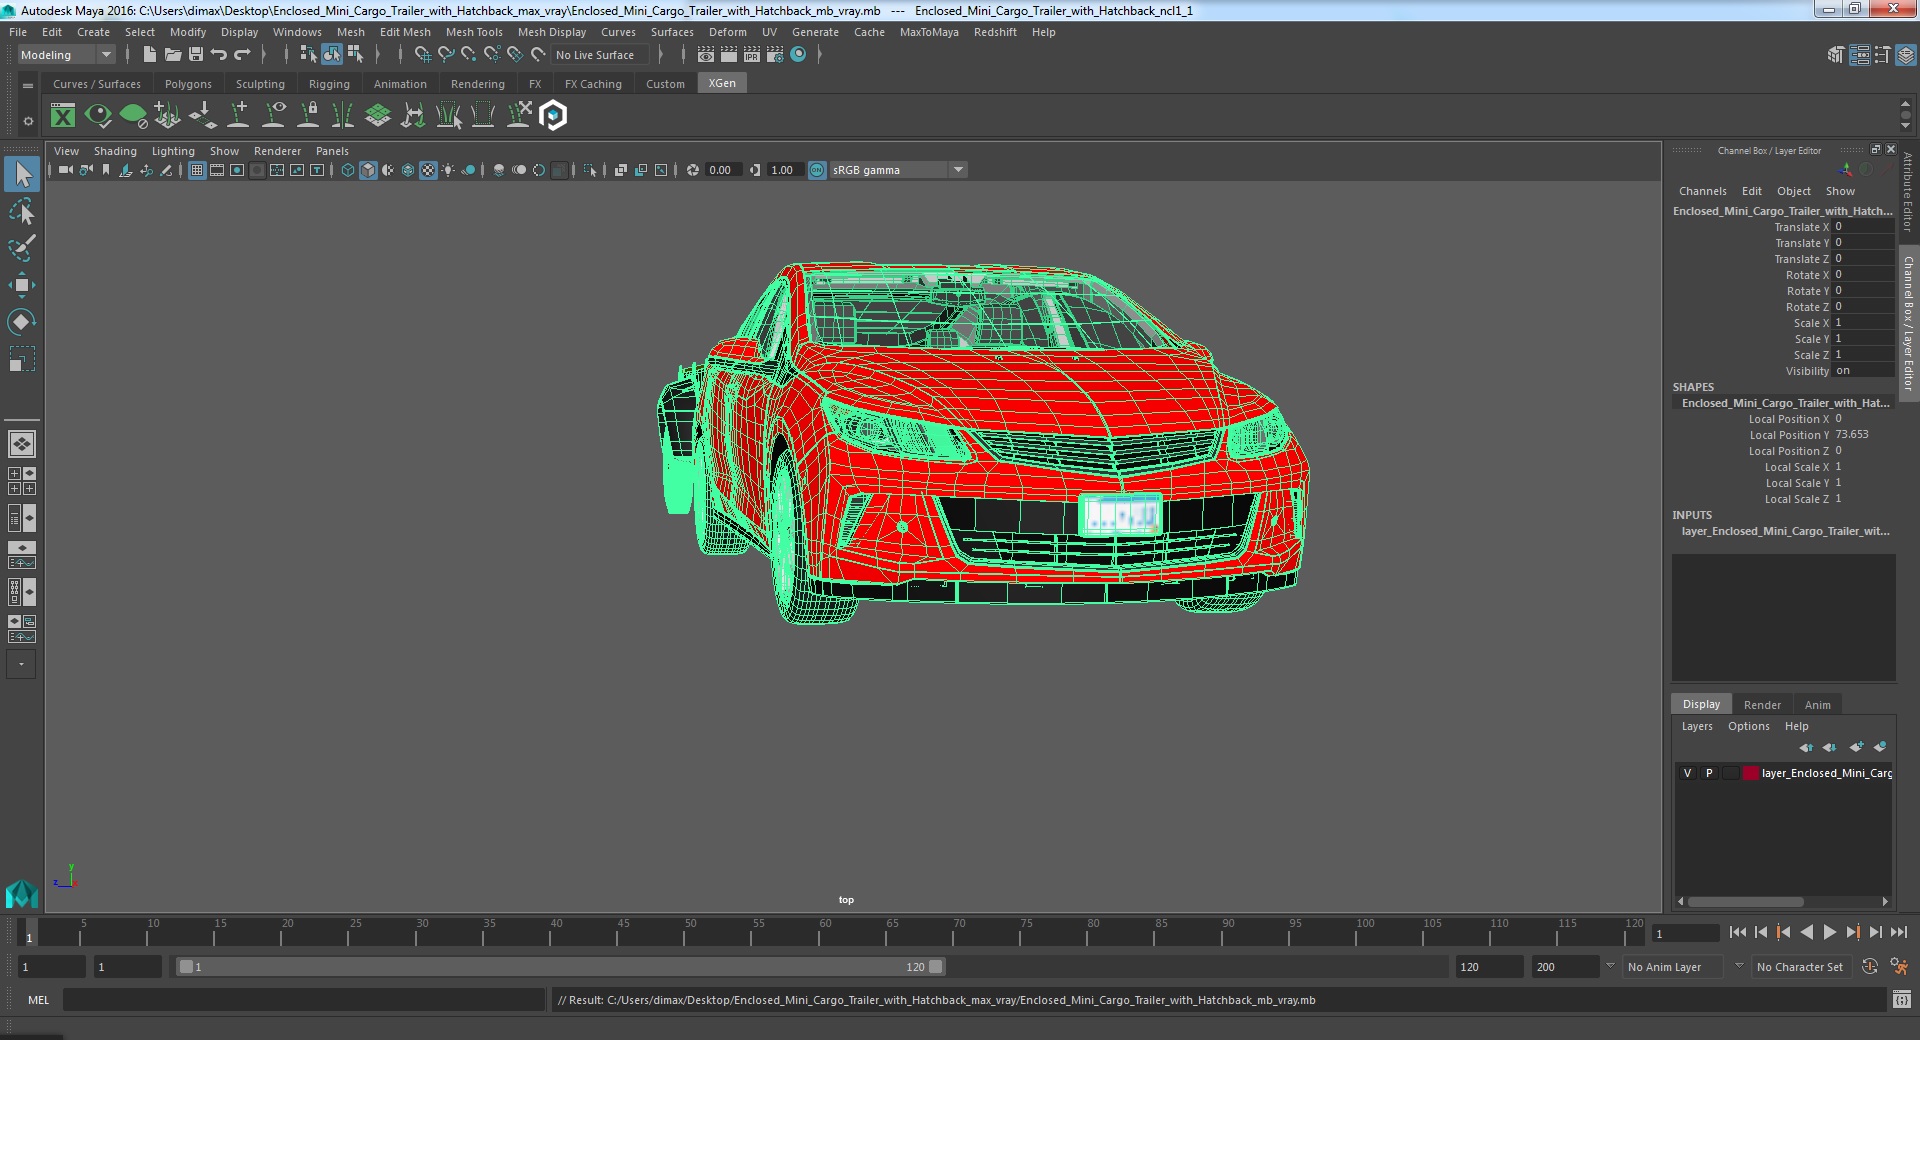The width and height of the screenshot is (1920, 1158).
Task: Go to start of playback range
Action: [x=1737, y=933]
